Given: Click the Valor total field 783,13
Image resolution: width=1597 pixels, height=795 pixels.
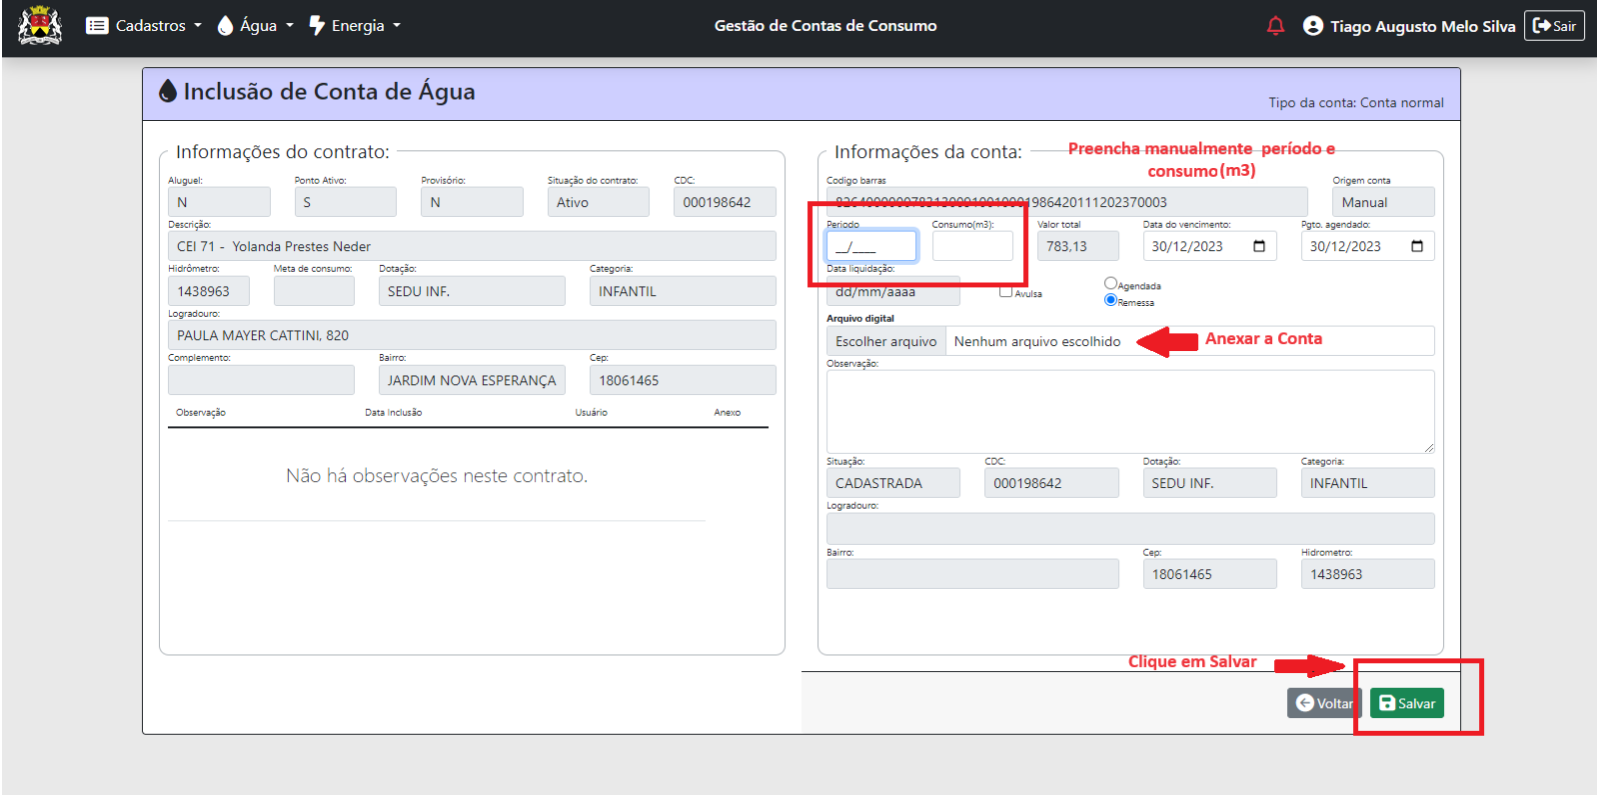Looking at the screenshot, I should [x=1078, y=246].
